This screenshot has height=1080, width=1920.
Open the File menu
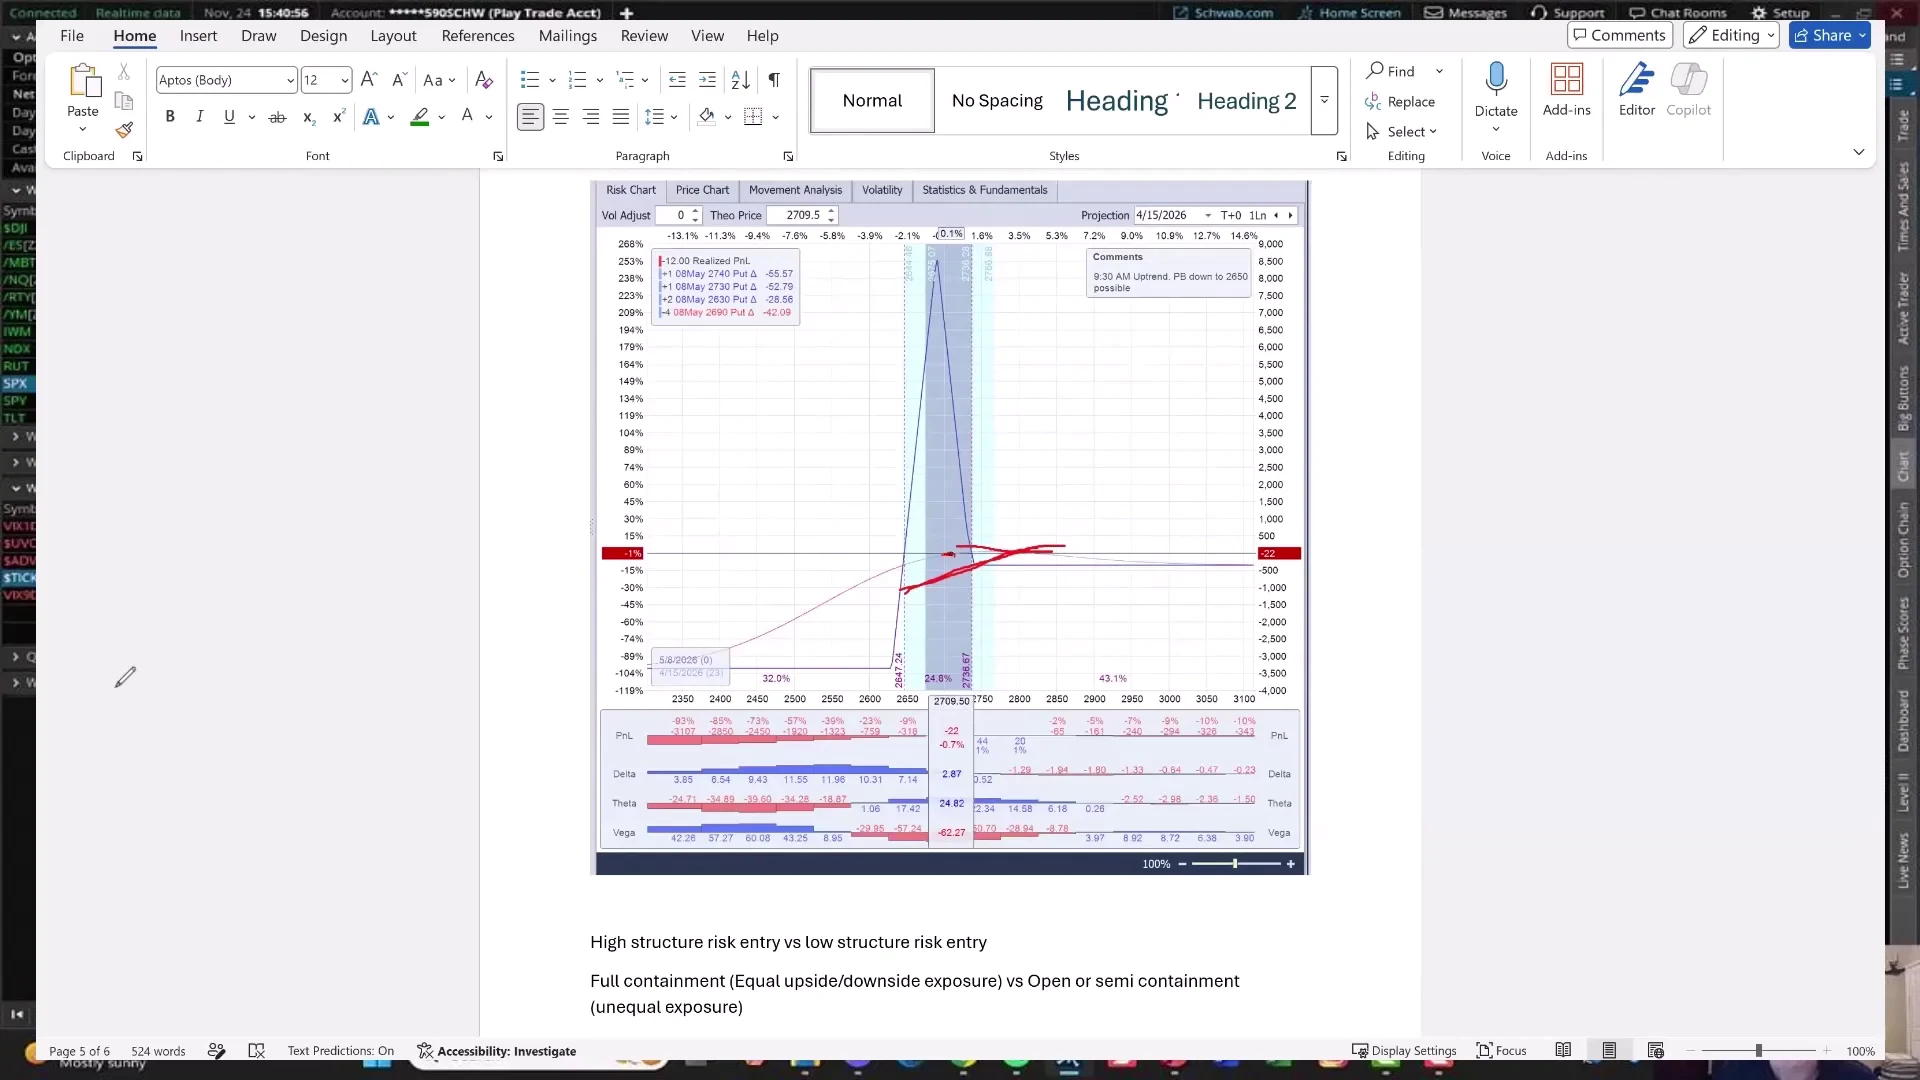pyautogui.click(x=72, y=36)
